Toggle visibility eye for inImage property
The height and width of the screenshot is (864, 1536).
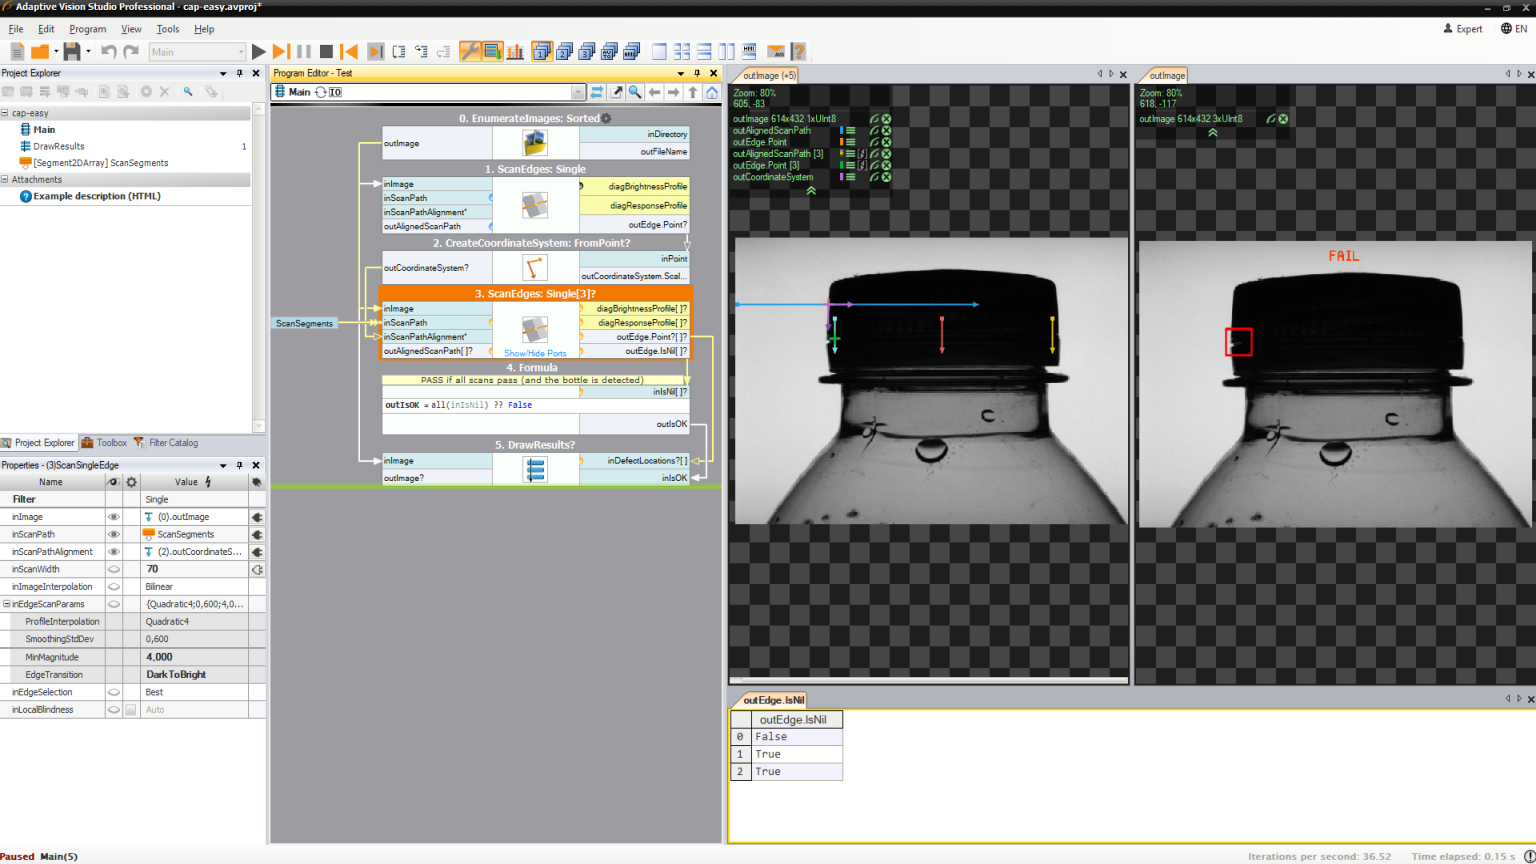coord(113,517)
